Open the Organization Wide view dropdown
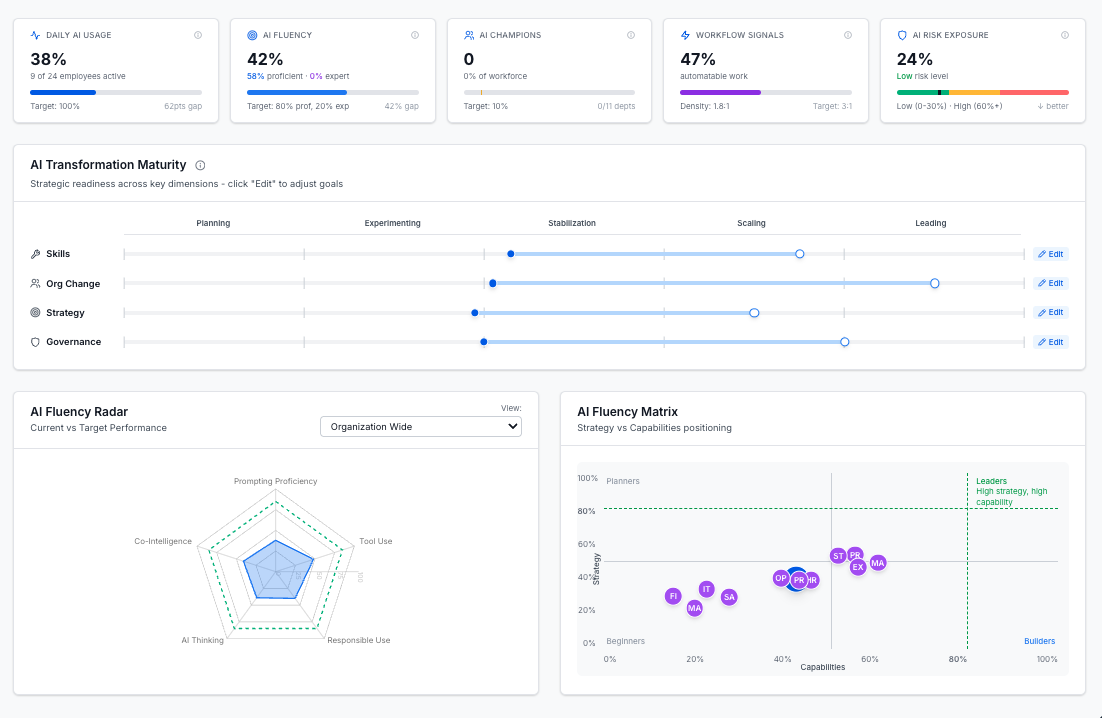1102x718 pixels. [x=421, y=426]
